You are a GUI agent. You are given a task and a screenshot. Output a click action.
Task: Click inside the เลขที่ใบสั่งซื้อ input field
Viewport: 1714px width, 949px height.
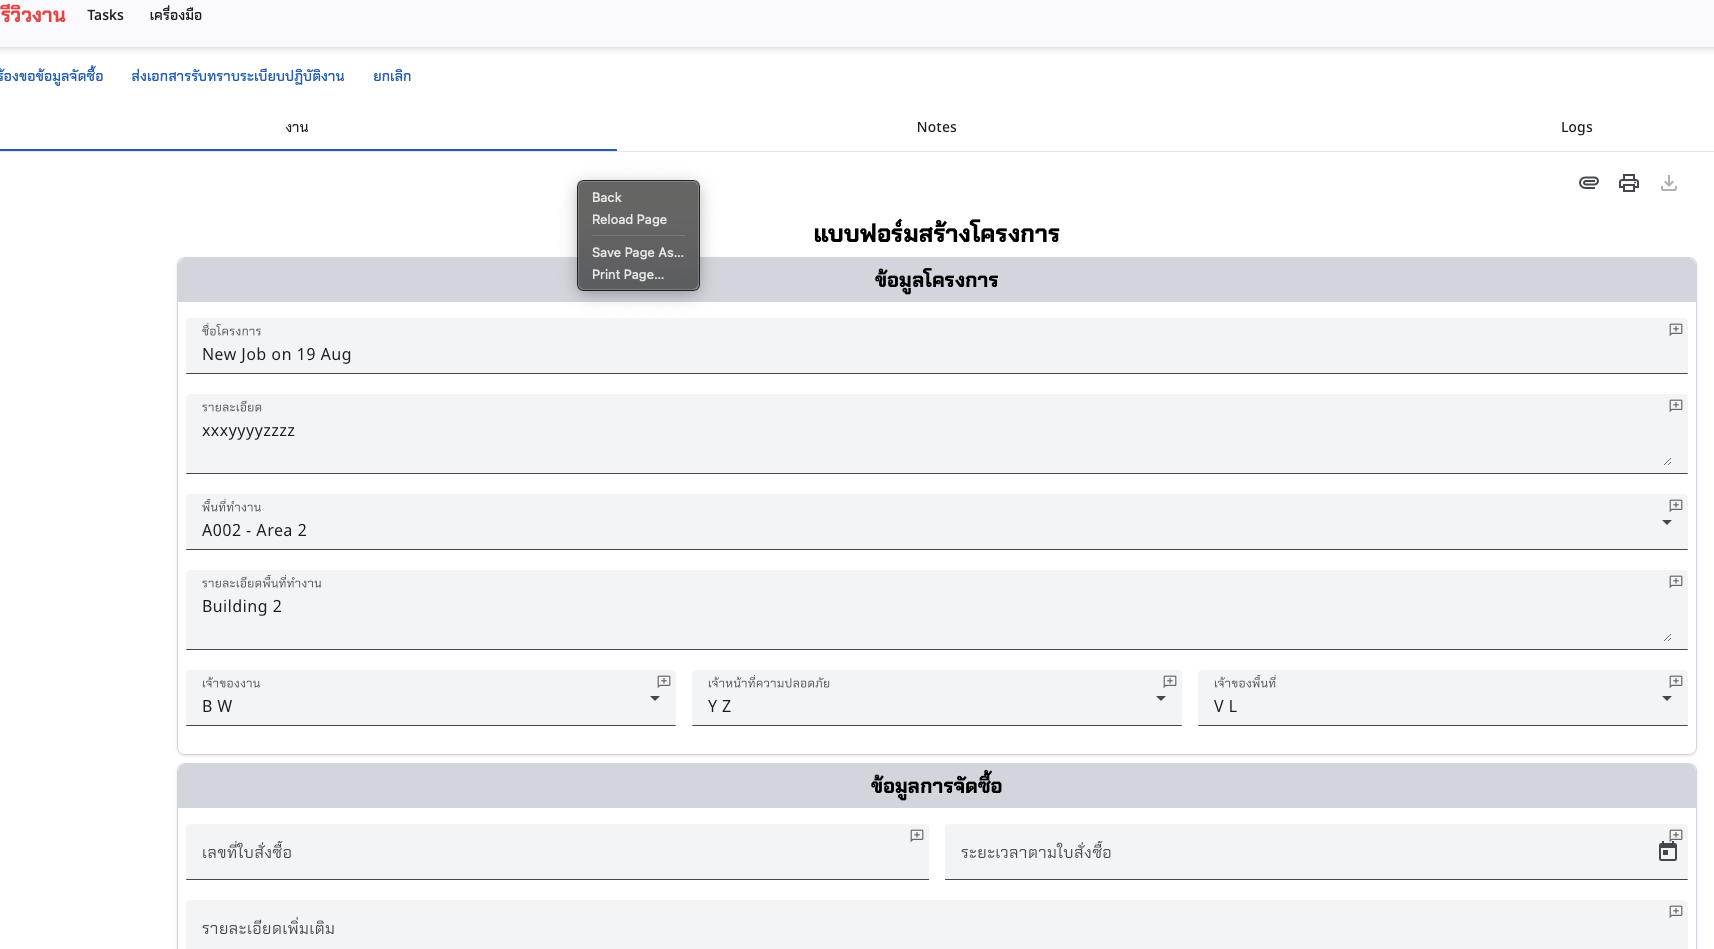[500, 852]
